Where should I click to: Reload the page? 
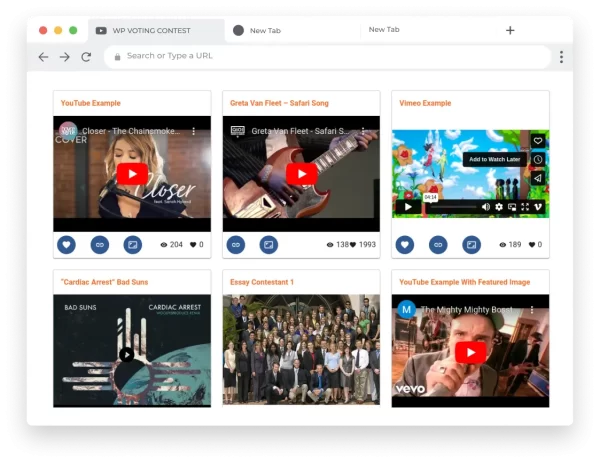click(x=86, y=57)
